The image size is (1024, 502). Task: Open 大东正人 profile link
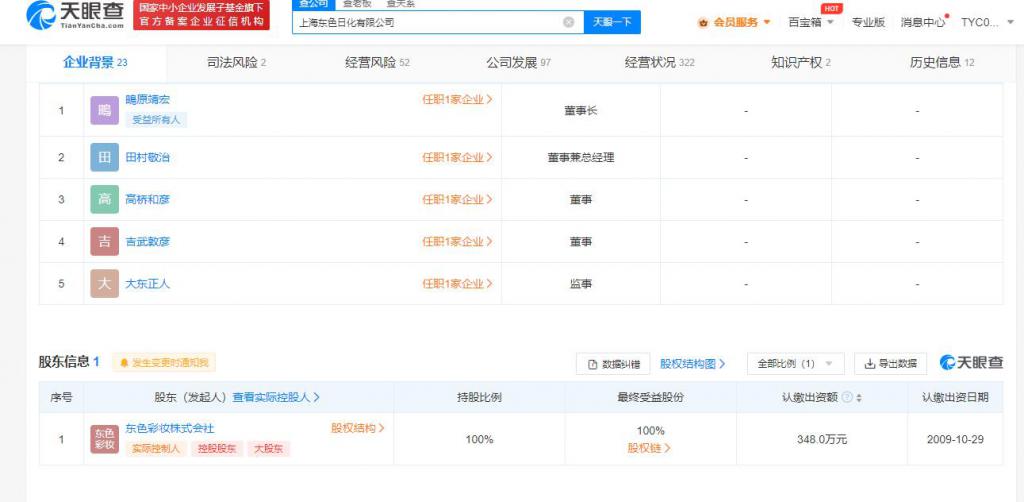148,284
